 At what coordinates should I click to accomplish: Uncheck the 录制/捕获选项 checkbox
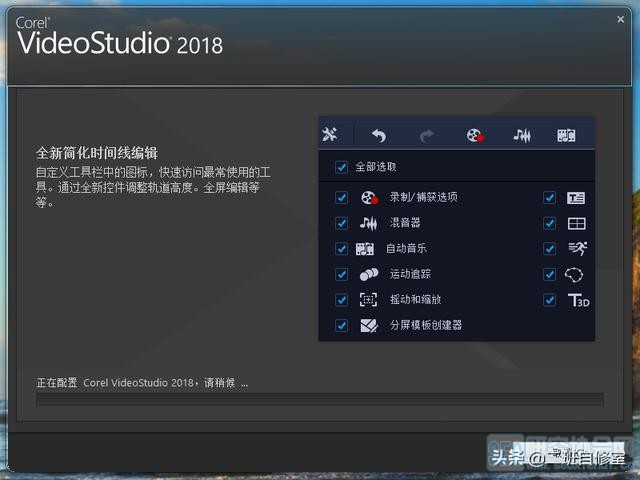pos(342,198)
